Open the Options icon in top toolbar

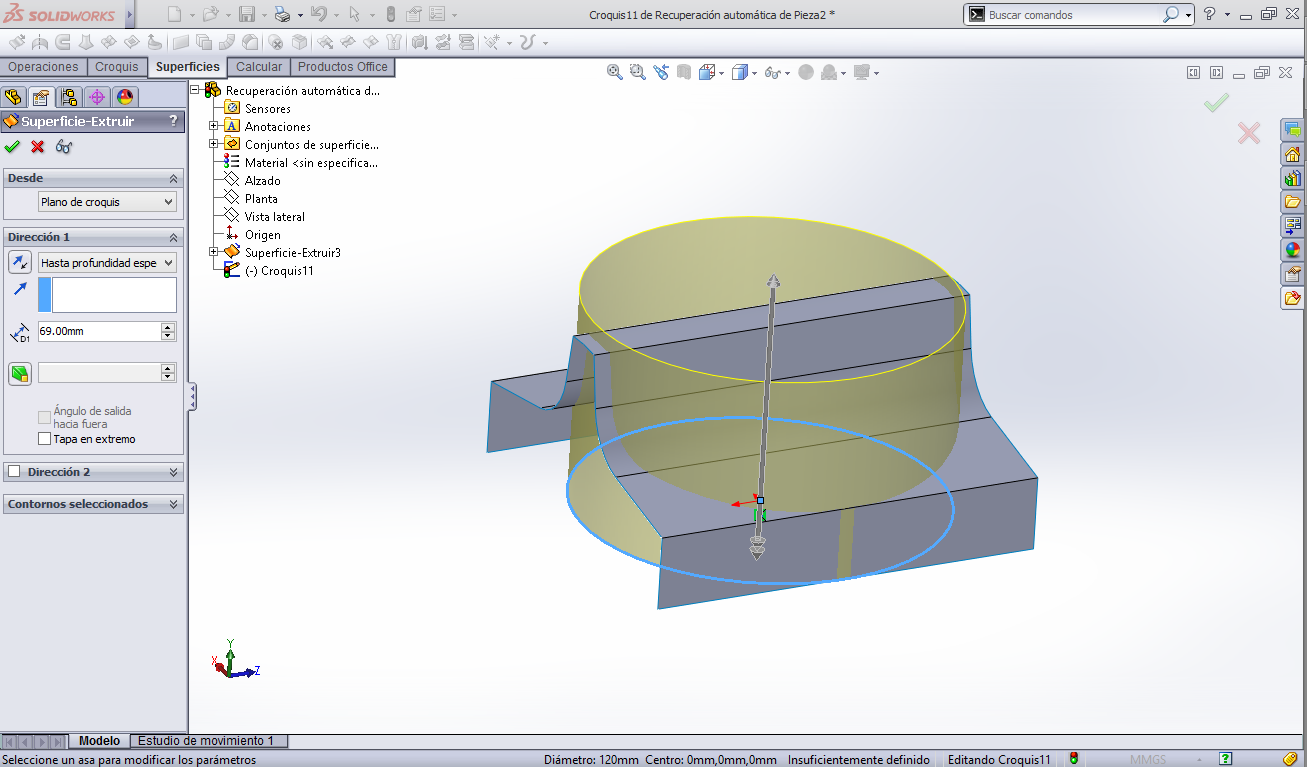click(x=438, y=14)
